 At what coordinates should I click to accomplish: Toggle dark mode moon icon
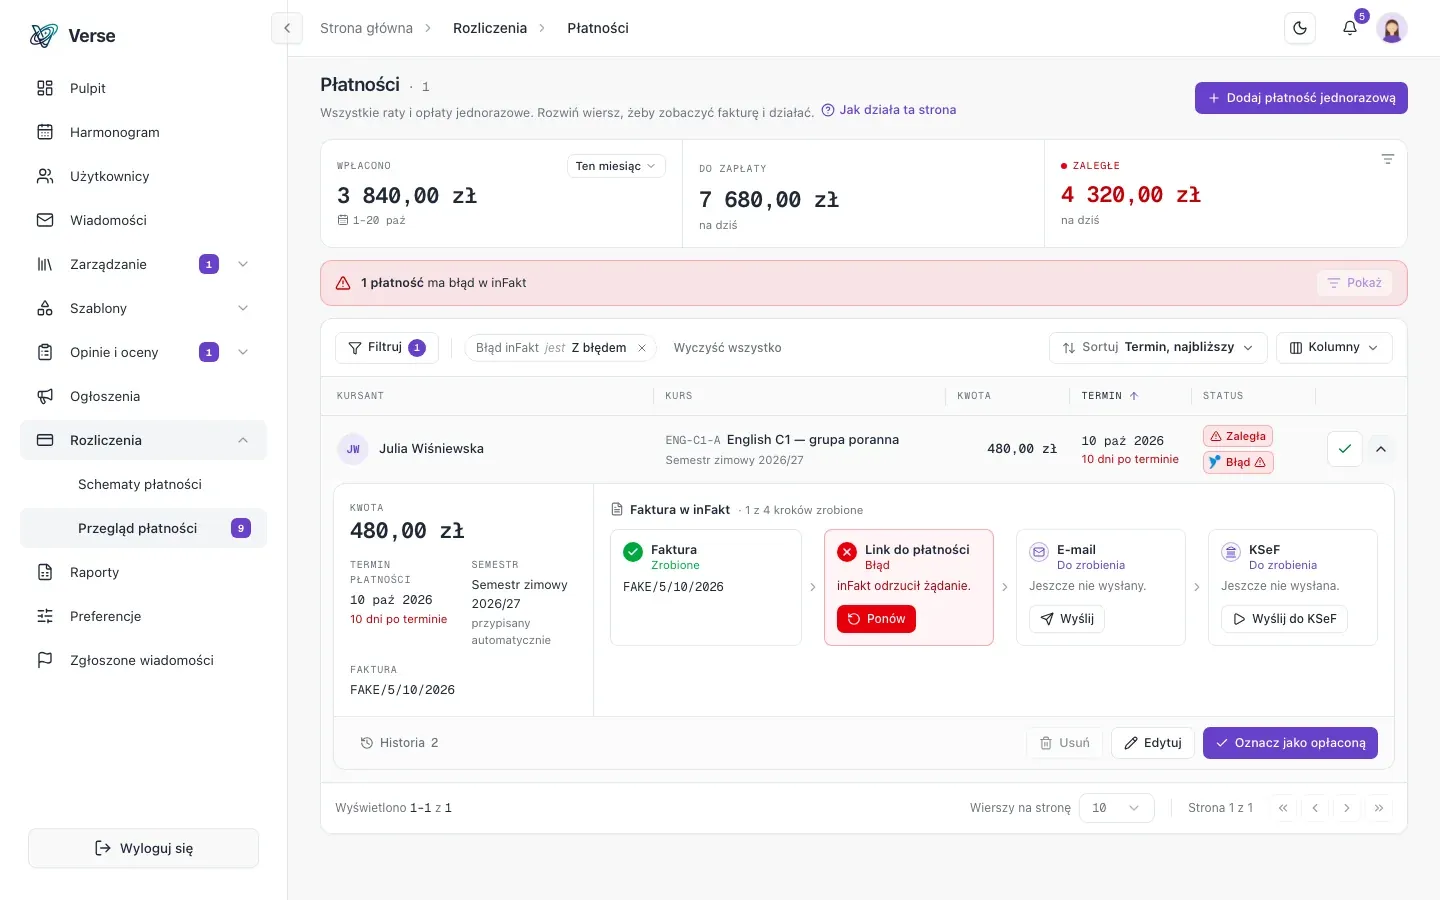pyautogui.click(x=1300, y=28)
